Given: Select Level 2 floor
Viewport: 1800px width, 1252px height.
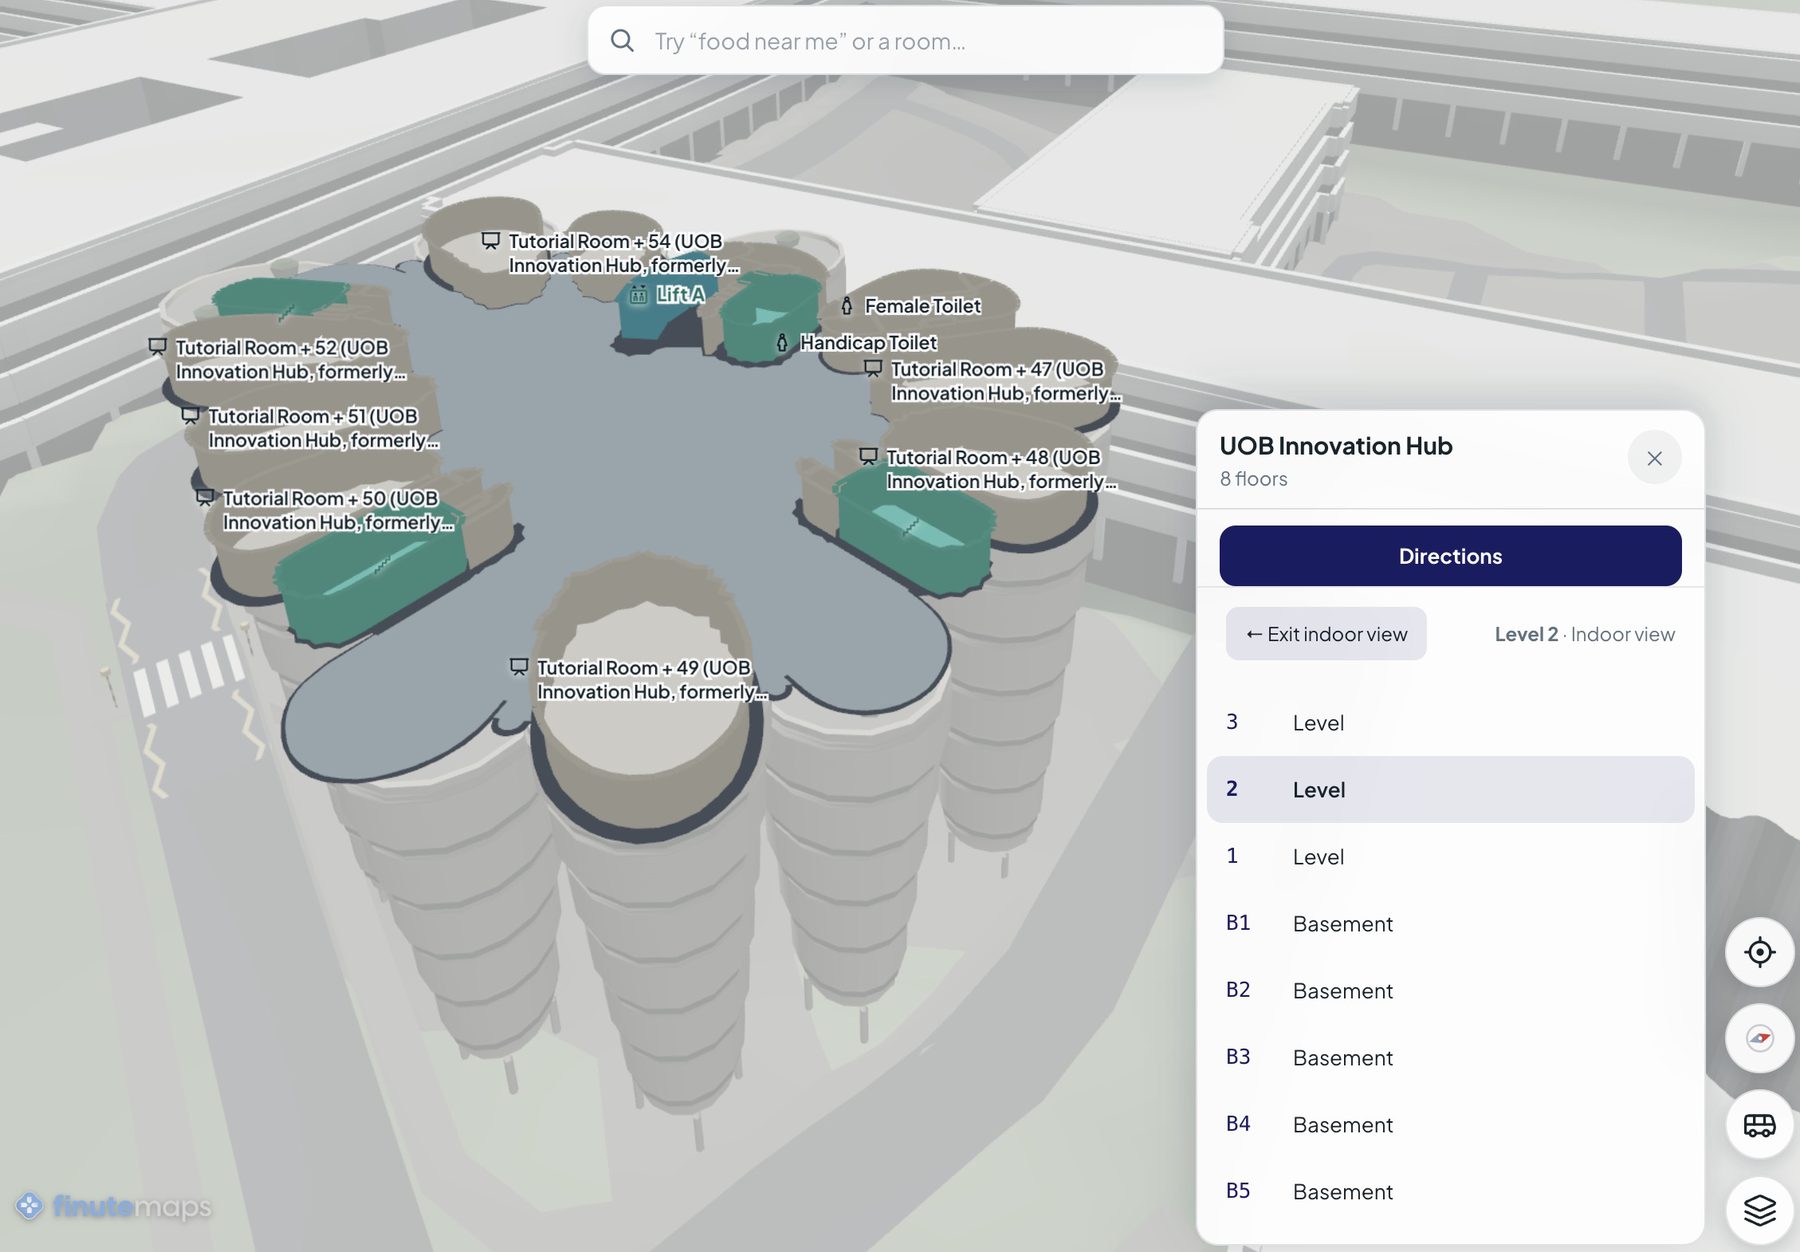Looking at the screenshot, I should click(1450, 789).
